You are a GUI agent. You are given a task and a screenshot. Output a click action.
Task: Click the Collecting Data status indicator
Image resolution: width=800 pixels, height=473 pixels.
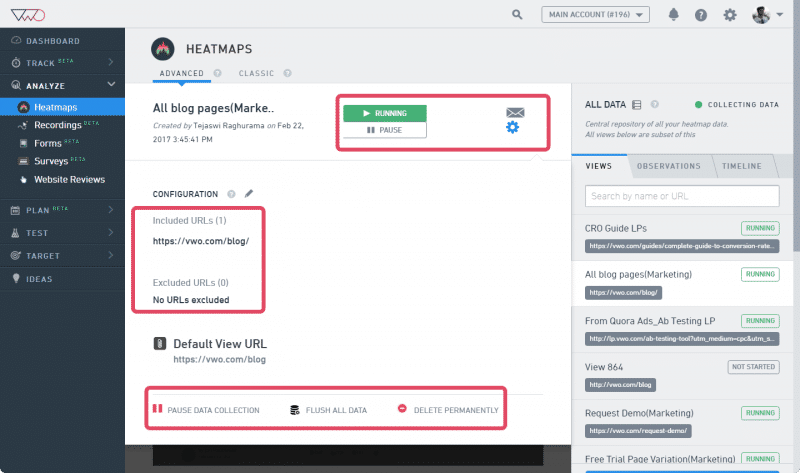[x=737, y=105]
